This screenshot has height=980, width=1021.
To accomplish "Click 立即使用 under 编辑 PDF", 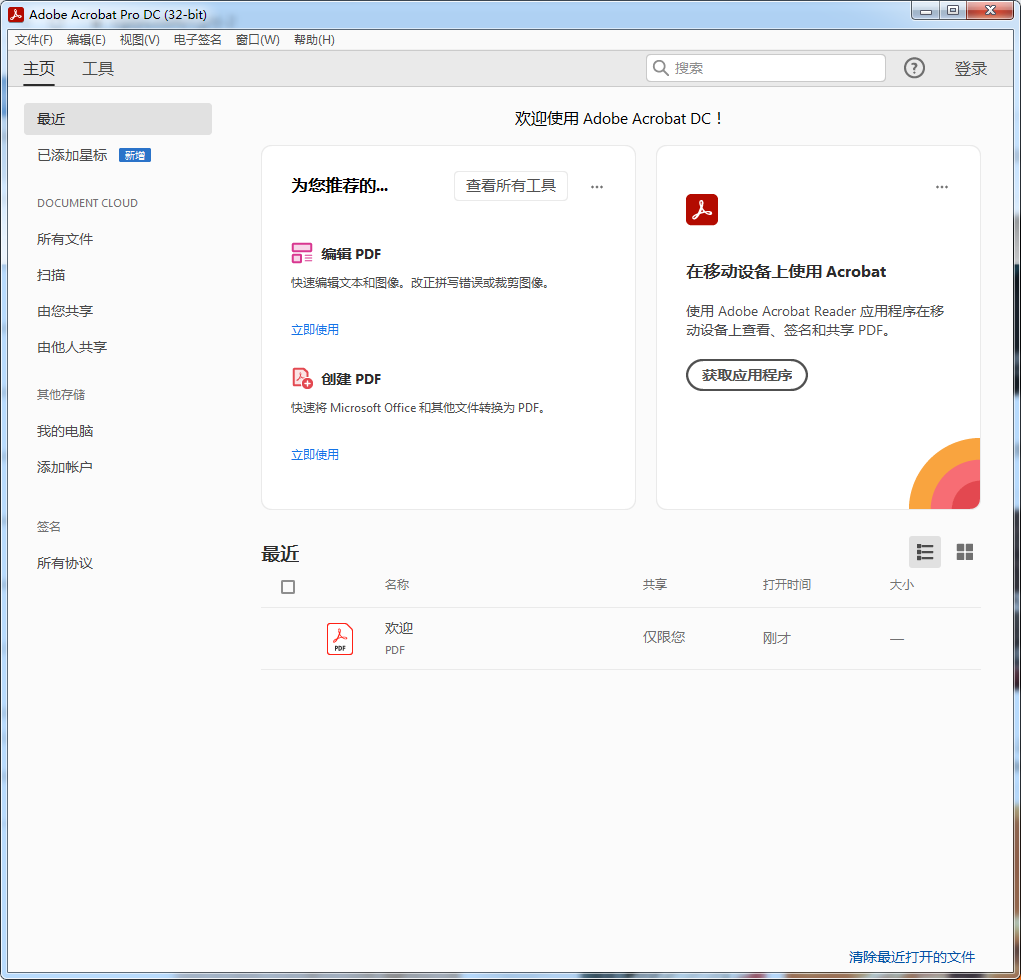I will (x=315, y=329).
